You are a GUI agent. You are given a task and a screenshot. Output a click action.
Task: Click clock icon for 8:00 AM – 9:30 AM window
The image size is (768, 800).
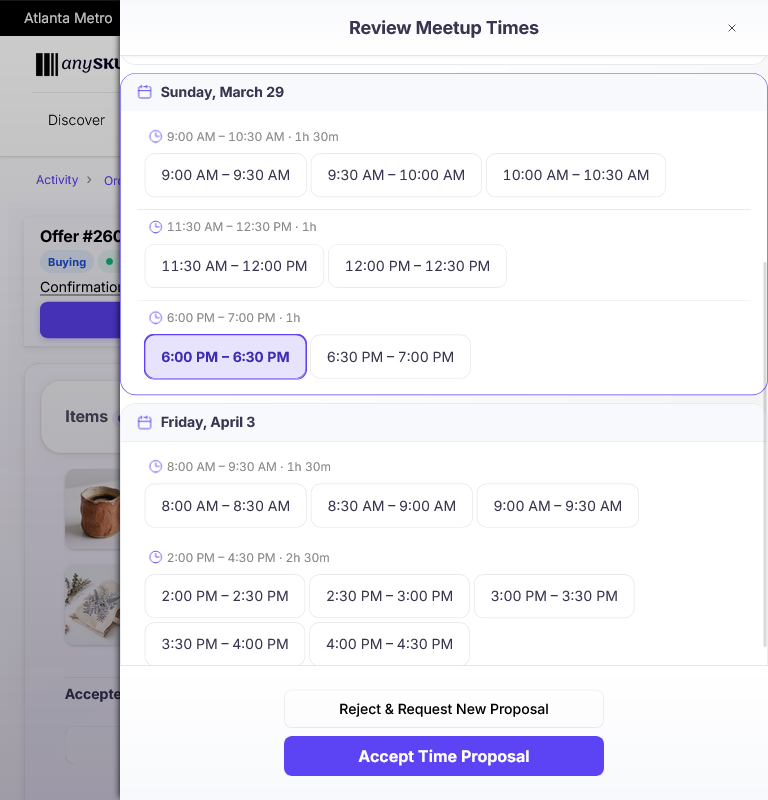point(155,467)
